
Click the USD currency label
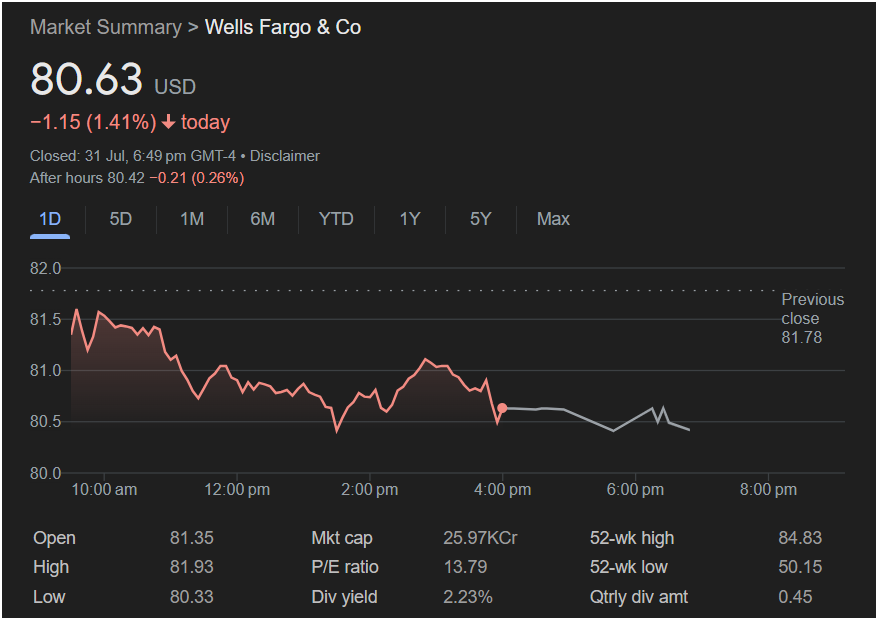pyautogui.click(x=175, y=87)
